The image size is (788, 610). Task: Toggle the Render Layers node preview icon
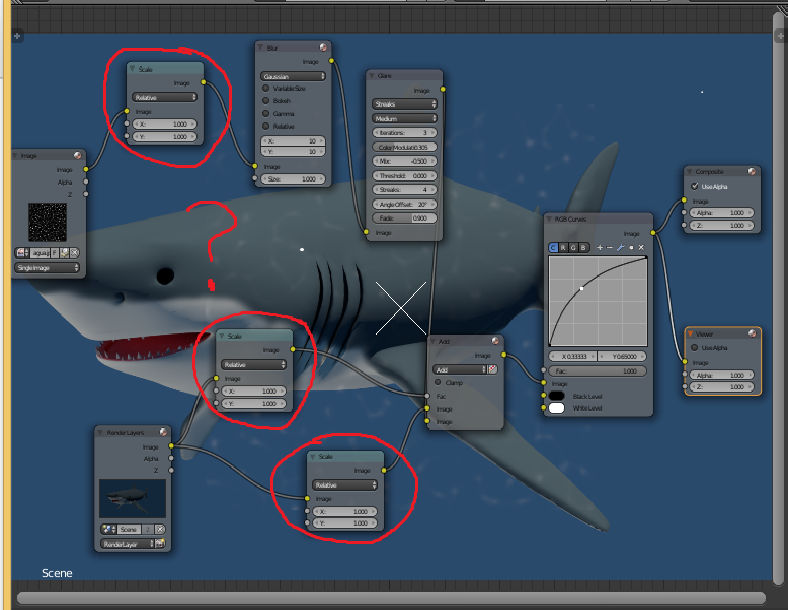(x=163, y=432)
